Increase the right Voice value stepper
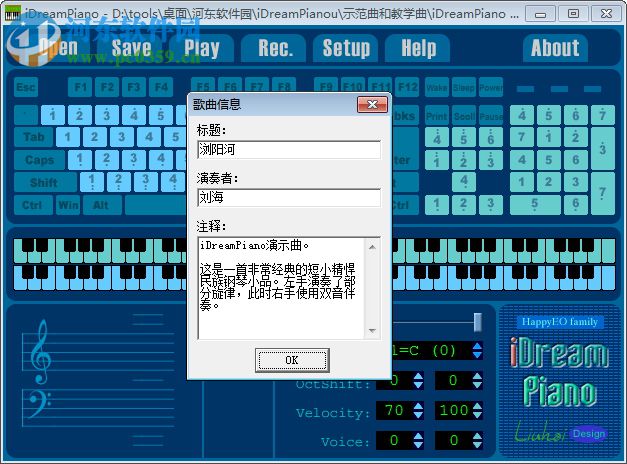Image resolution: width=627 pixels, height=464 pixels. [x=477, y=436]
